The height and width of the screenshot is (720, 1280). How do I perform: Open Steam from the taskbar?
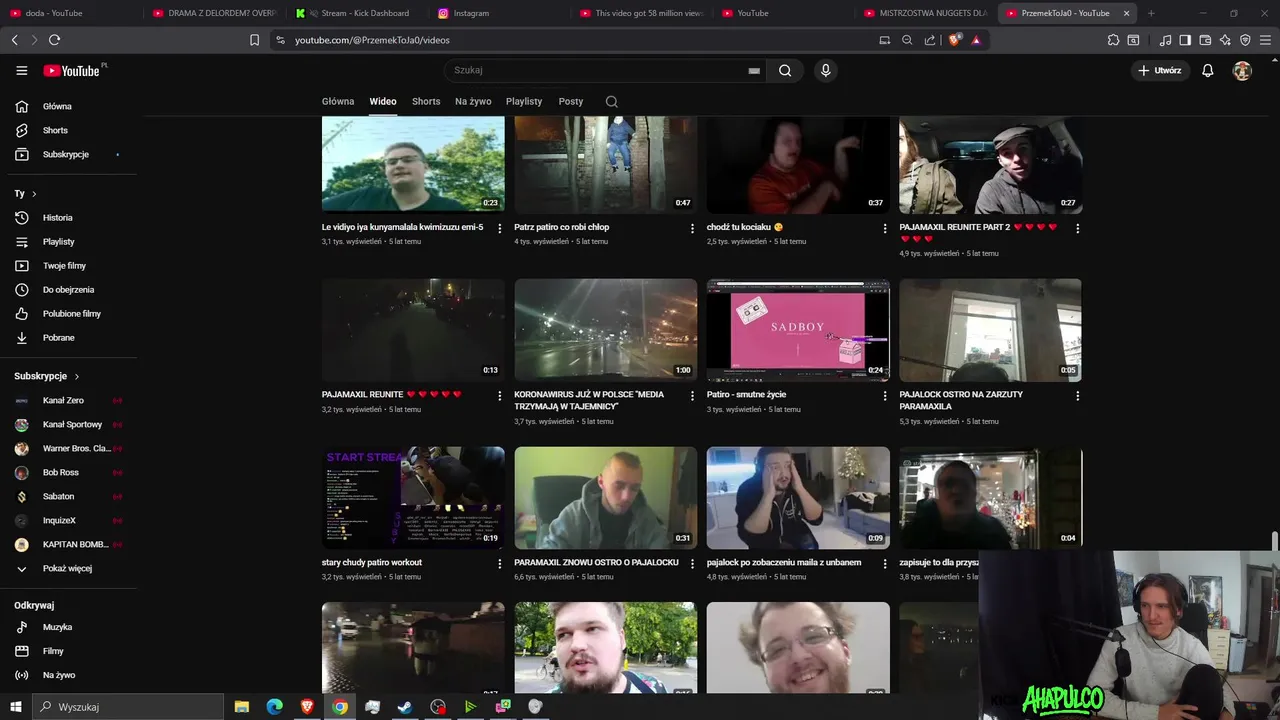pyautogui.click(x=405, y=706)
